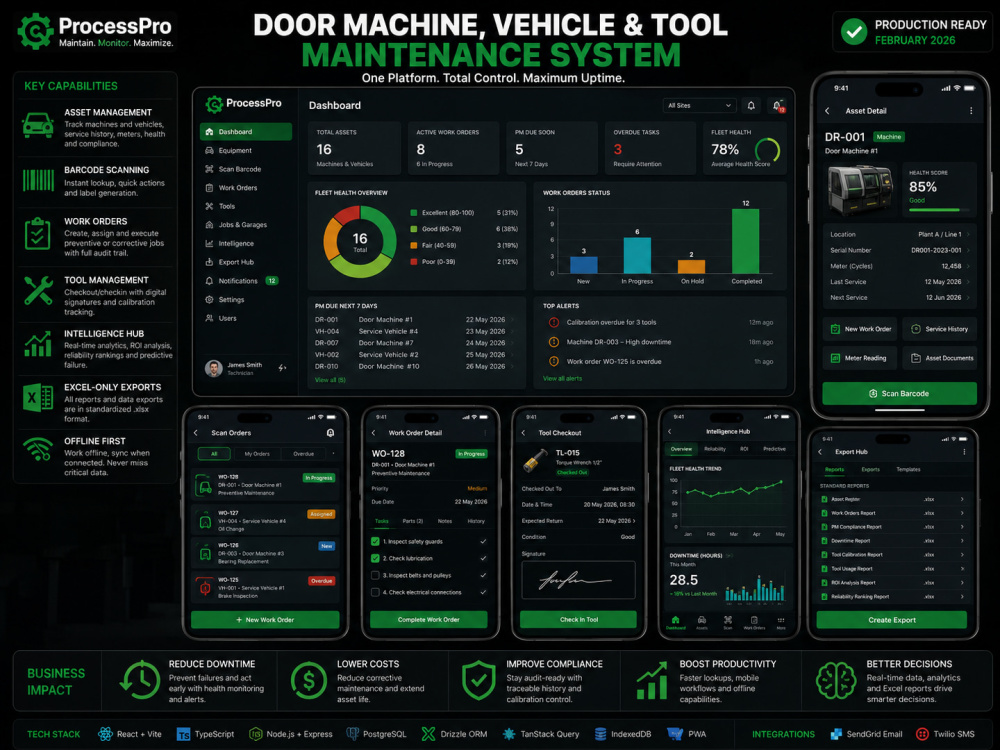This screenshot has width=1000, height=750.
Task: Select the All filter tab in Scan Orders
Action: coord(214,453)
